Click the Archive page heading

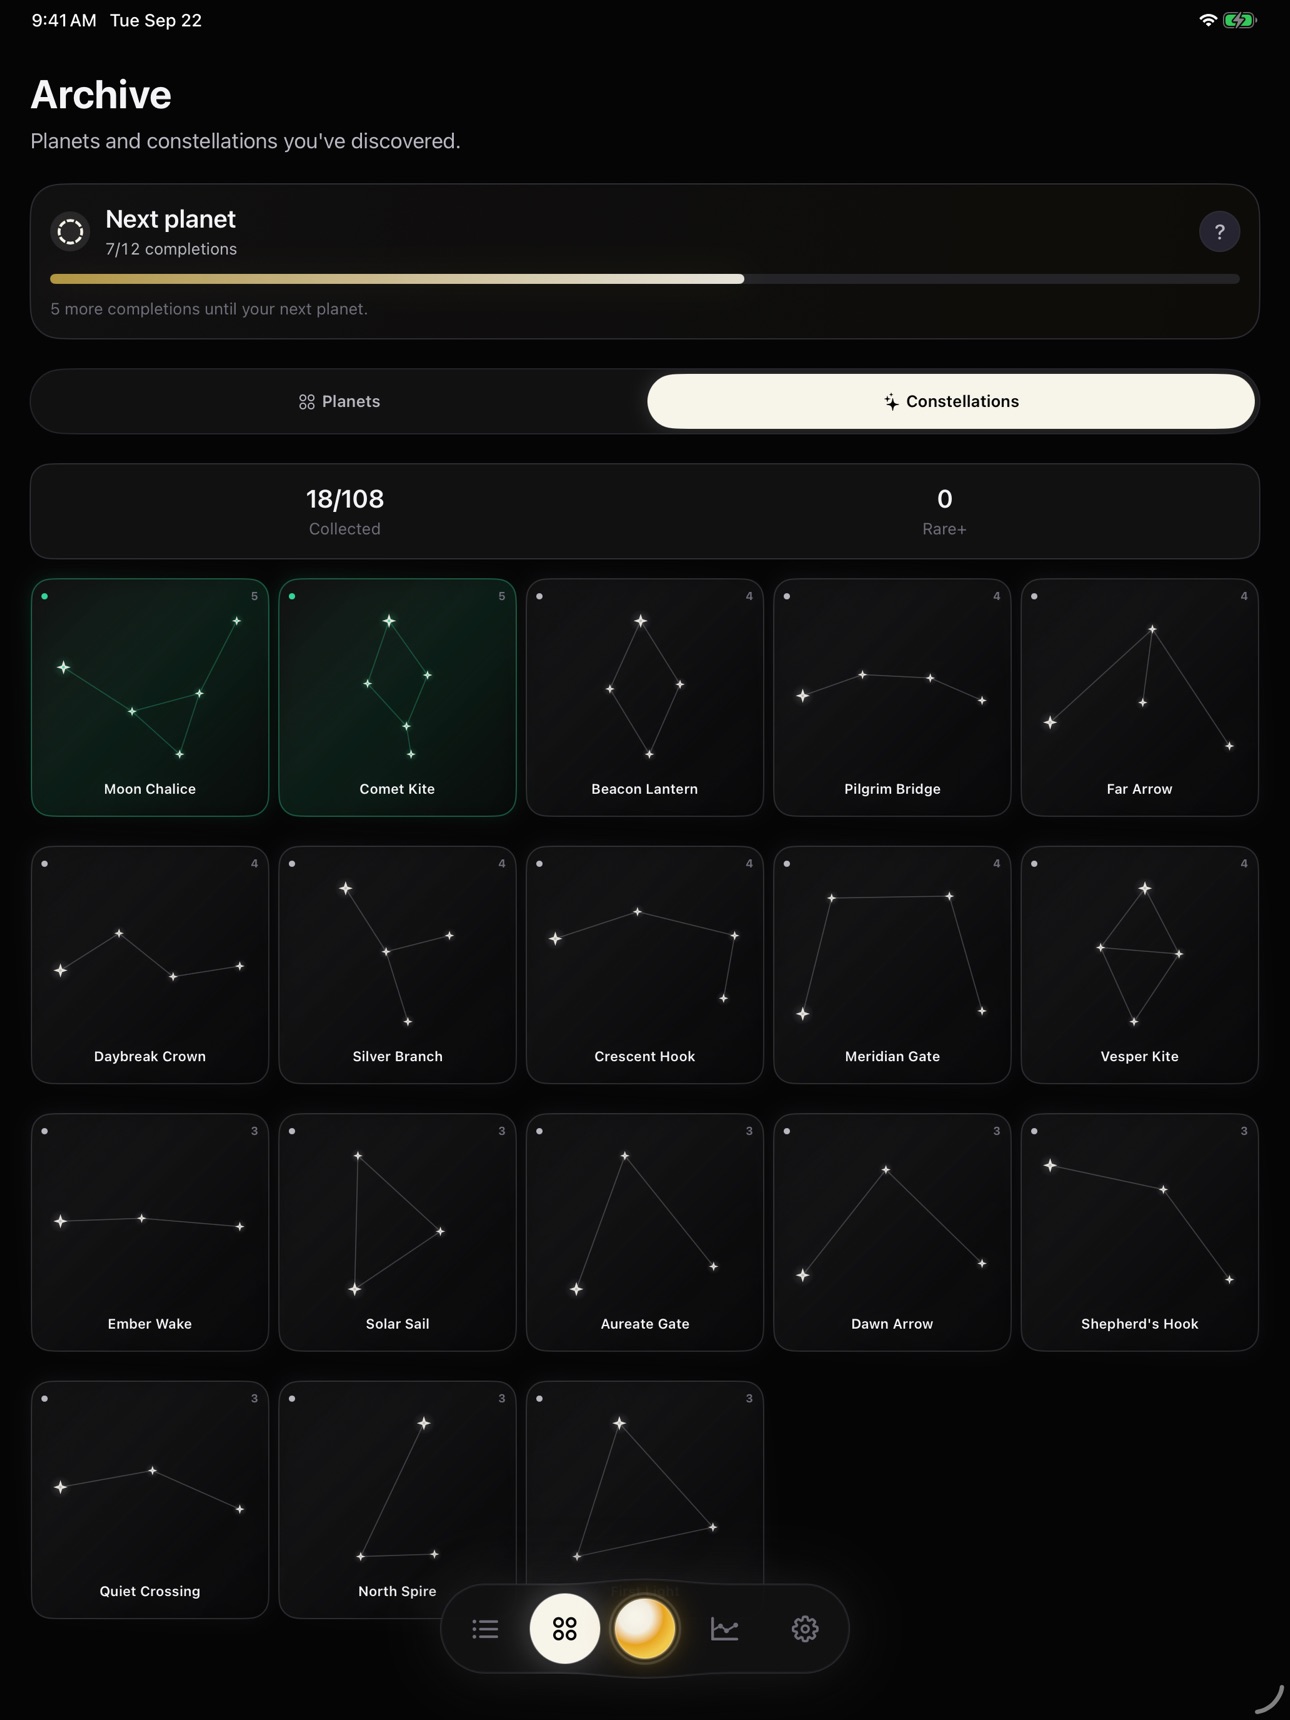(x=101, y=94)
